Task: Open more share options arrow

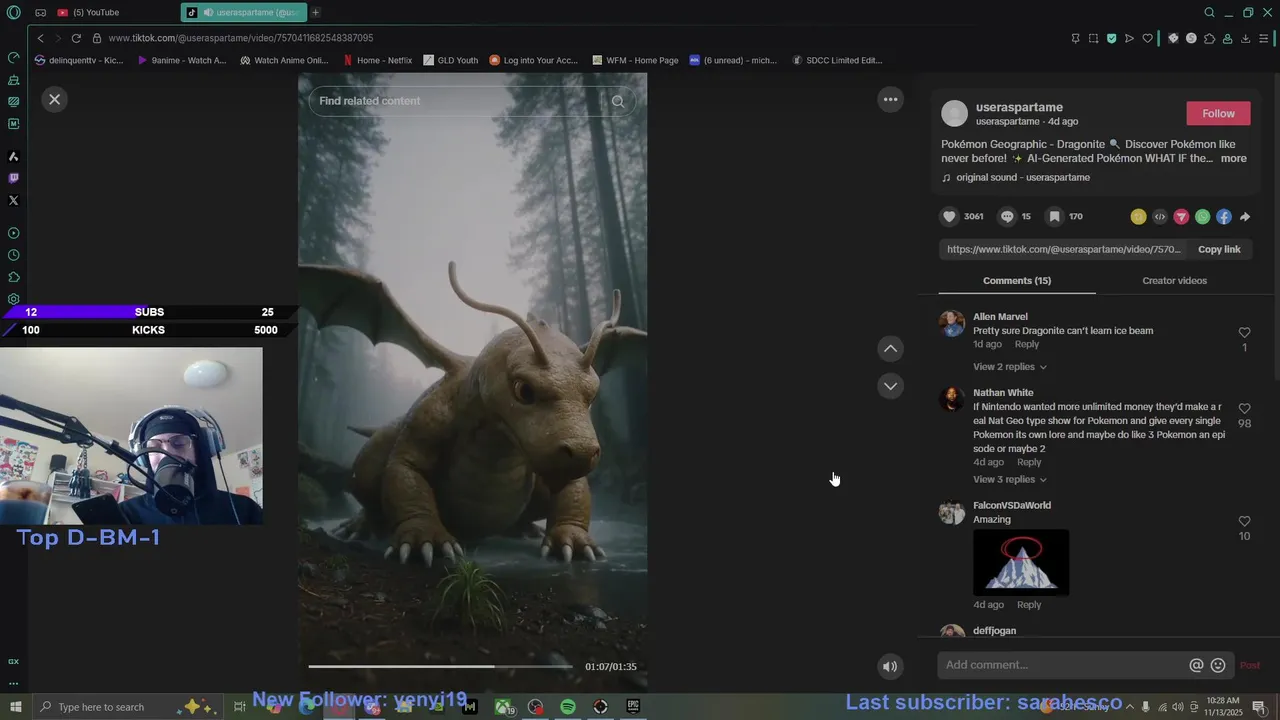Action: [1245, 217]
